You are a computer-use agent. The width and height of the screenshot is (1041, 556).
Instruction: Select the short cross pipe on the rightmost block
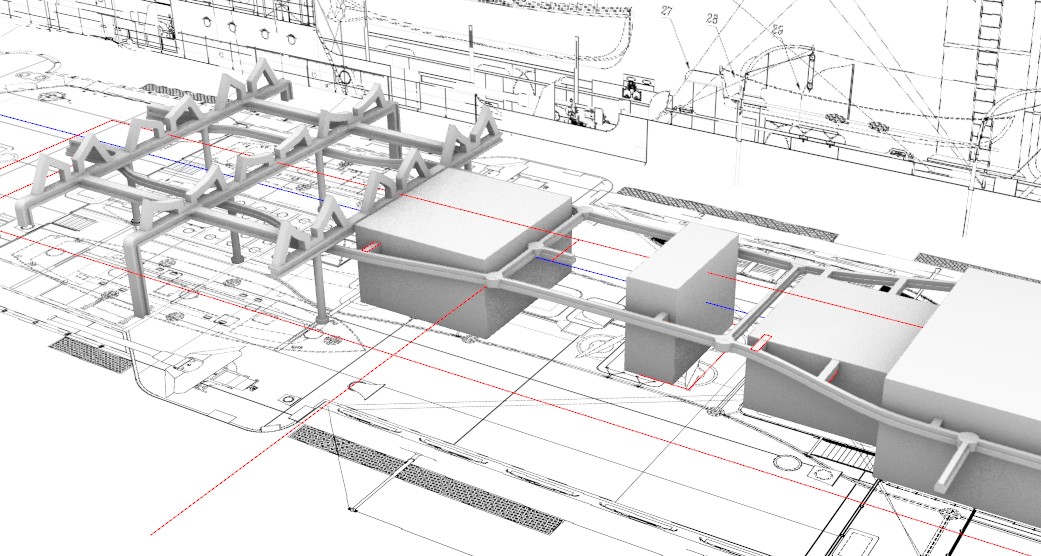point(958,461)
